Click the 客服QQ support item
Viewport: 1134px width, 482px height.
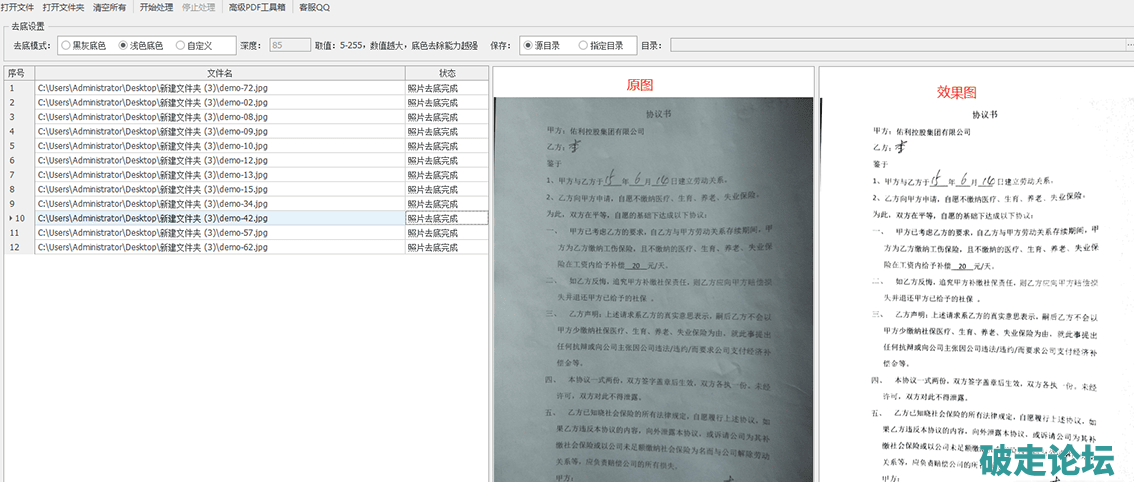314,7
